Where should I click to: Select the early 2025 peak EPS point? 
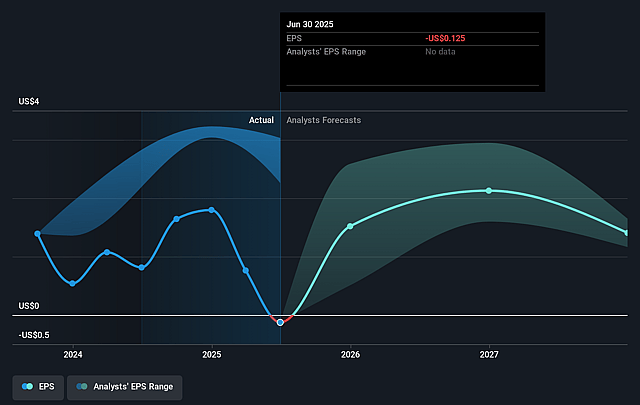click(211, 210)
